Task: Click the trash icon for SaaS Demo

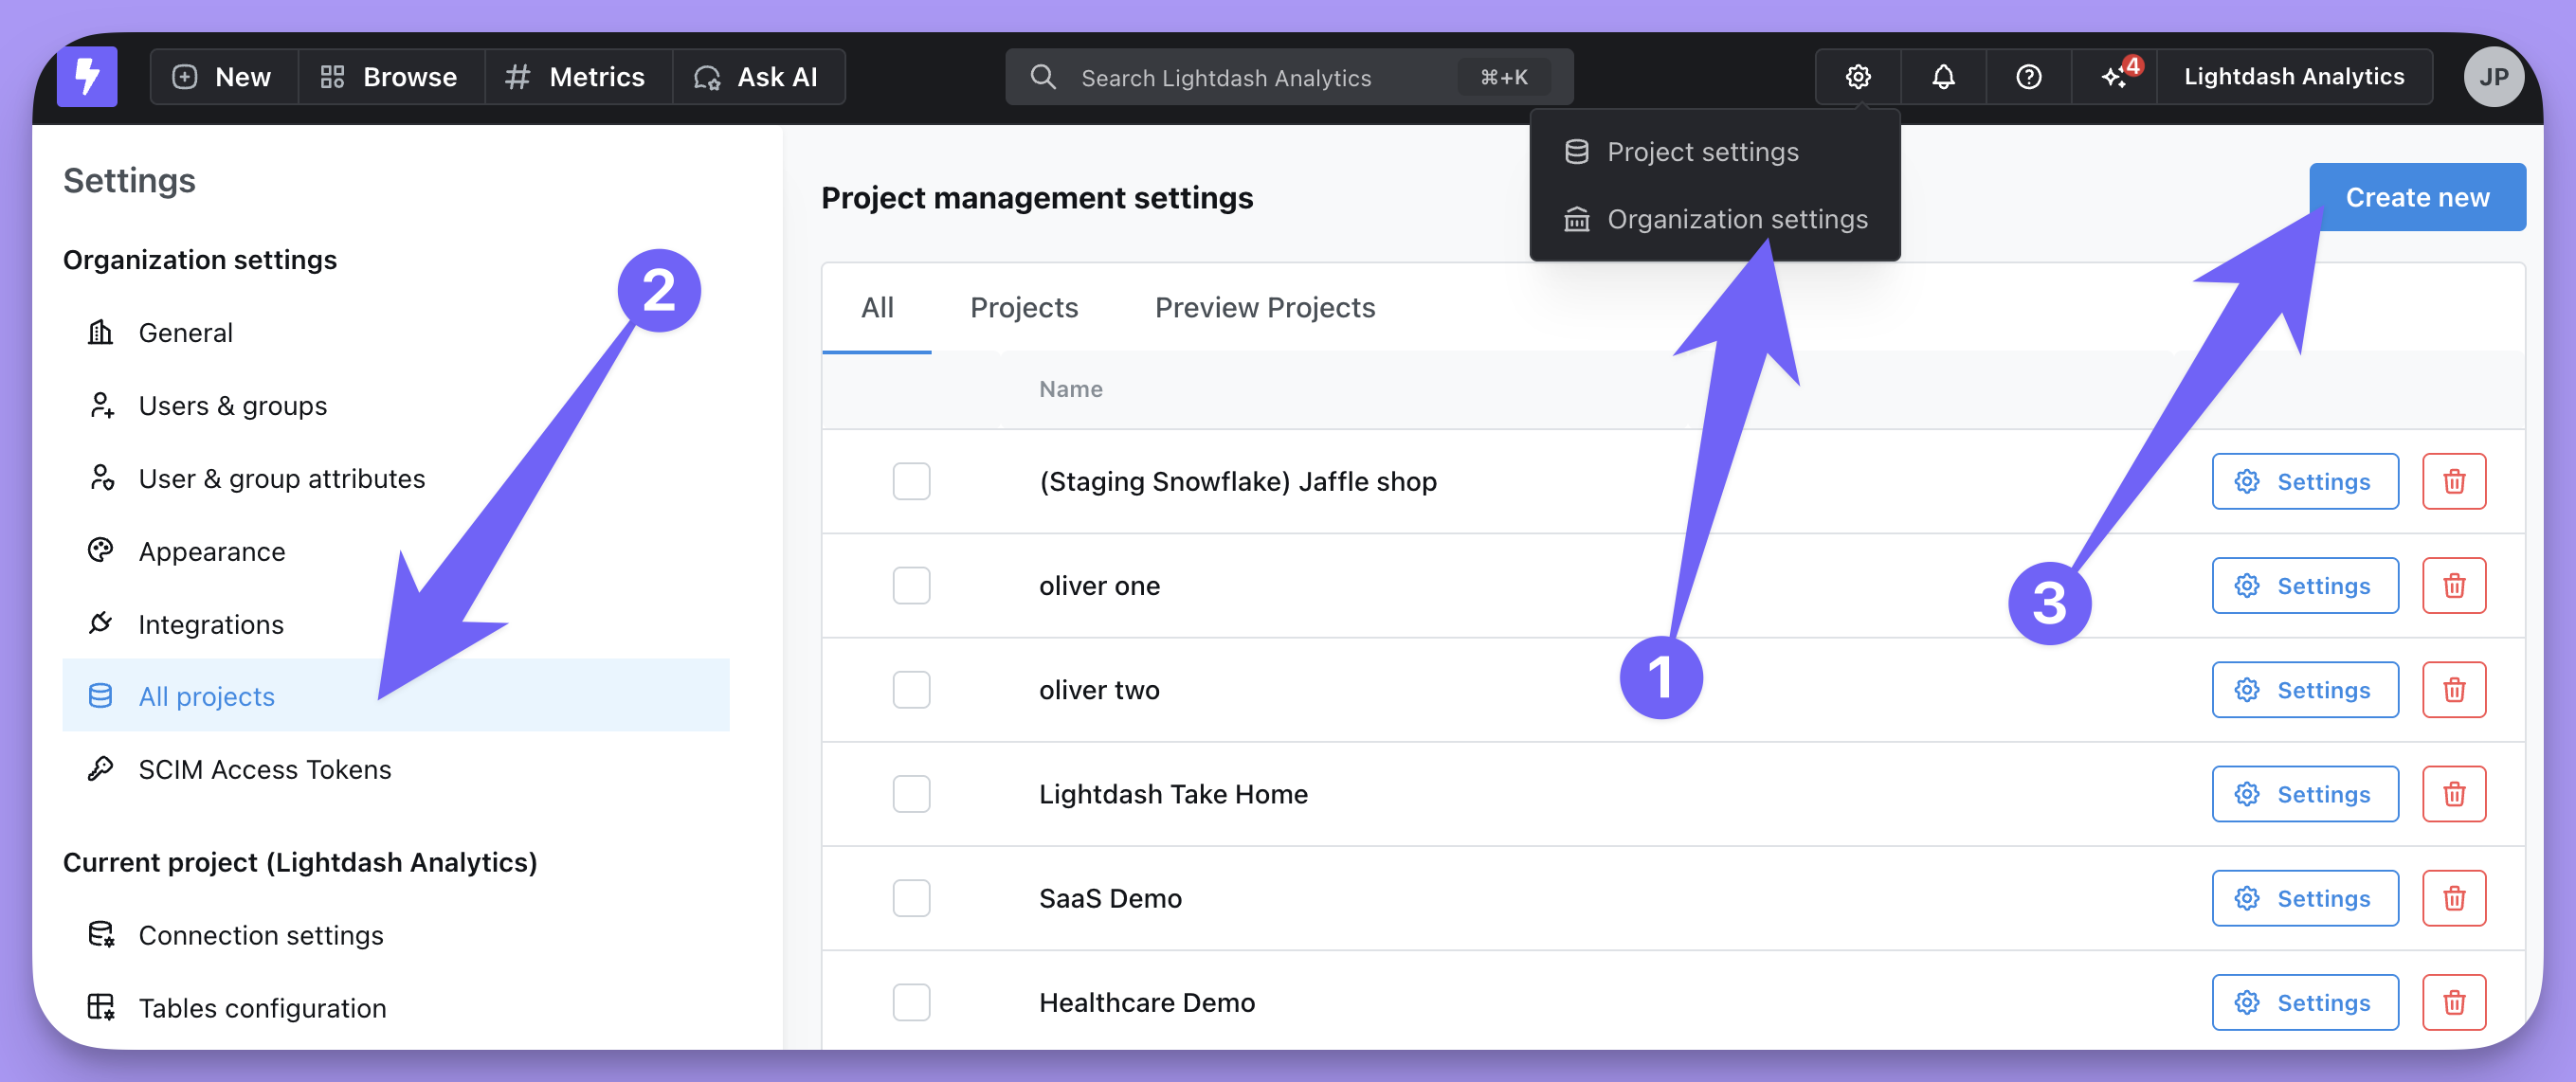Action: tap(2453, 898)
